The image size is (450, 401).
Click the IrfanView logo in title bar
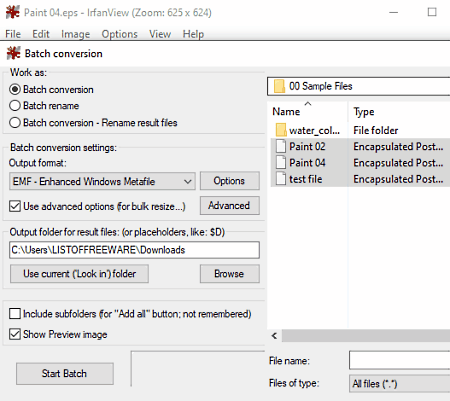tap(13, 12)
